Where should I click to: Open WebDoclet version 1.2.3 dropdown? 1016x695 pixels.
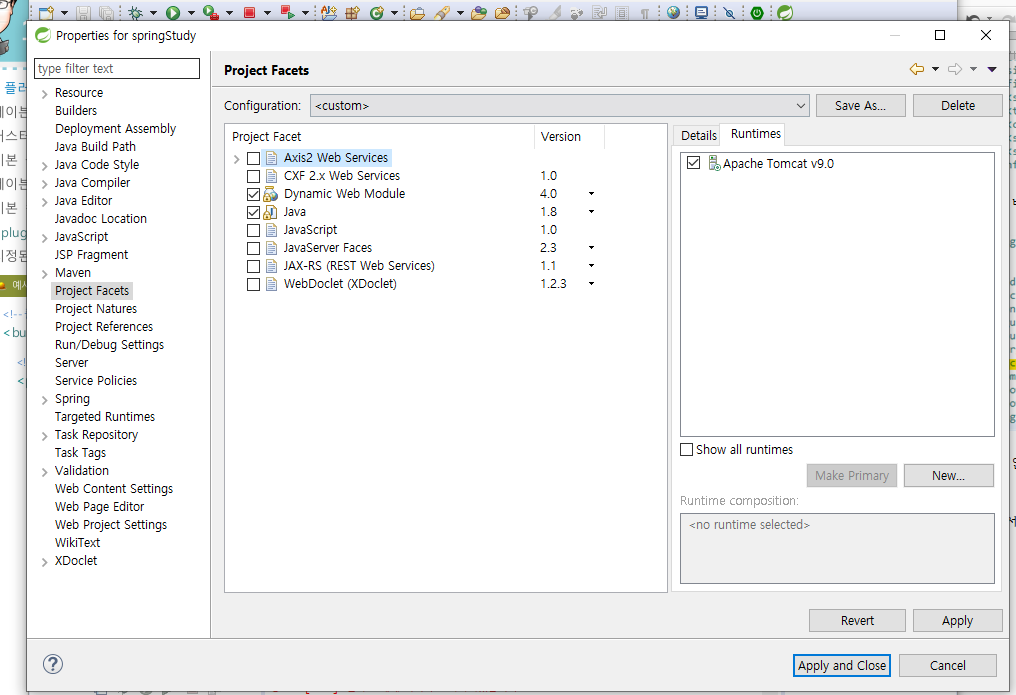[x=591, y=284]
